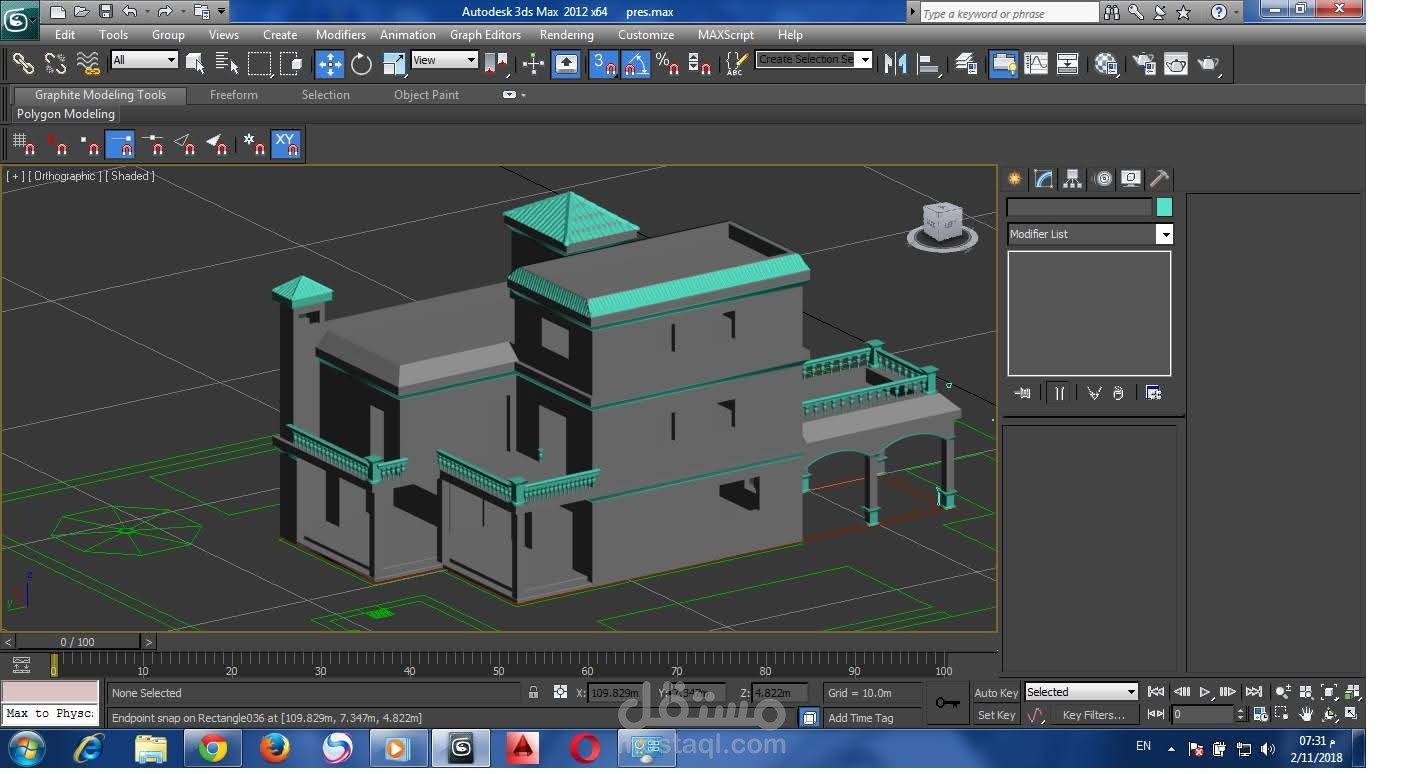
Task: Toggle Snap to Endpoint
Action: pos(121,145)
